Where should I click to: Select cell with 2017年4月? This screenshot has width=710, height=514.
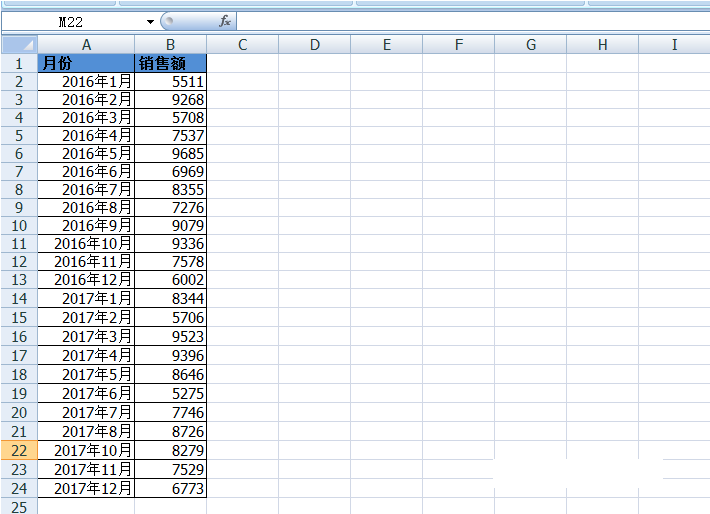point(86,355)
